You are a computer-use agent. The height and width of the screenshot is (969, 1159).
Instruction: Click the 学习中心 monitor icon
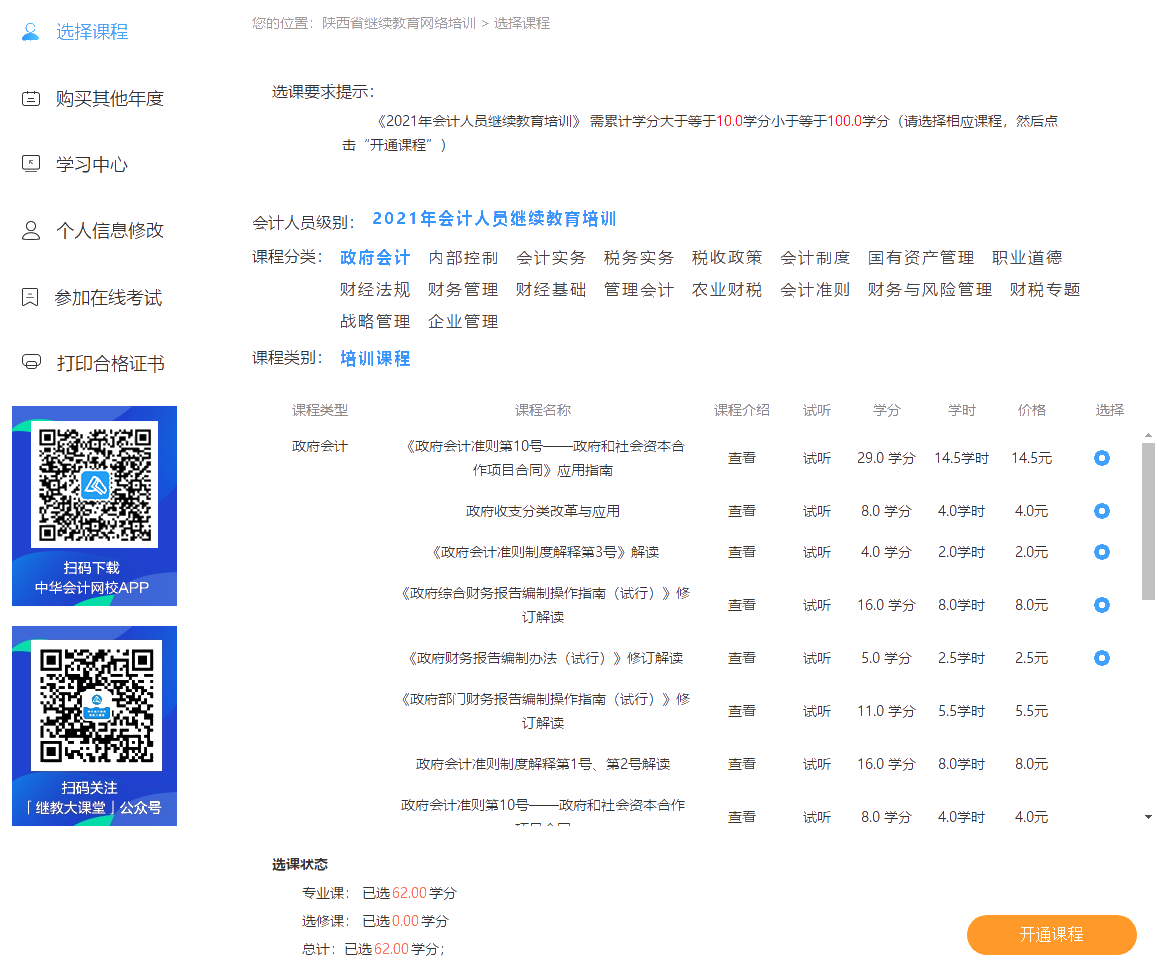pyautogui.click(x=31, y=164)
